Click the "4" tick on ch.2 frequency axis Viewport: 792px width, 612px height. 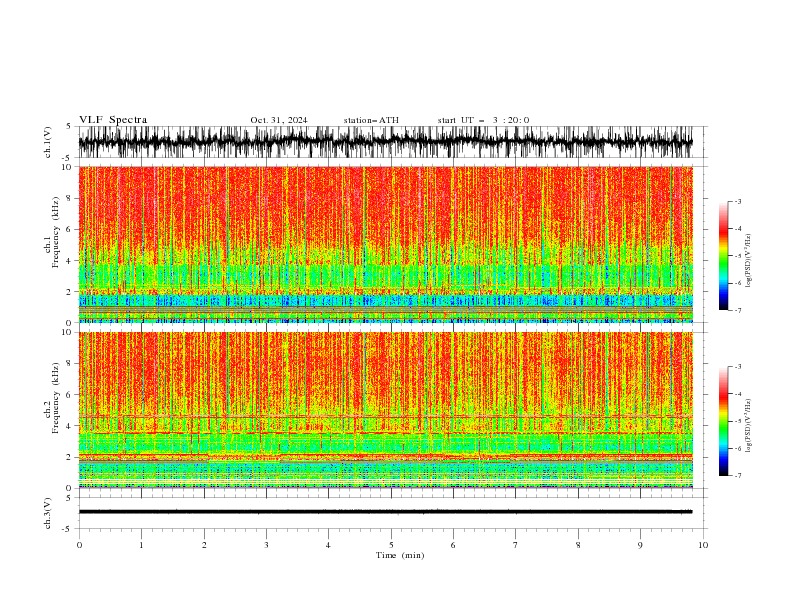[69, 427]
